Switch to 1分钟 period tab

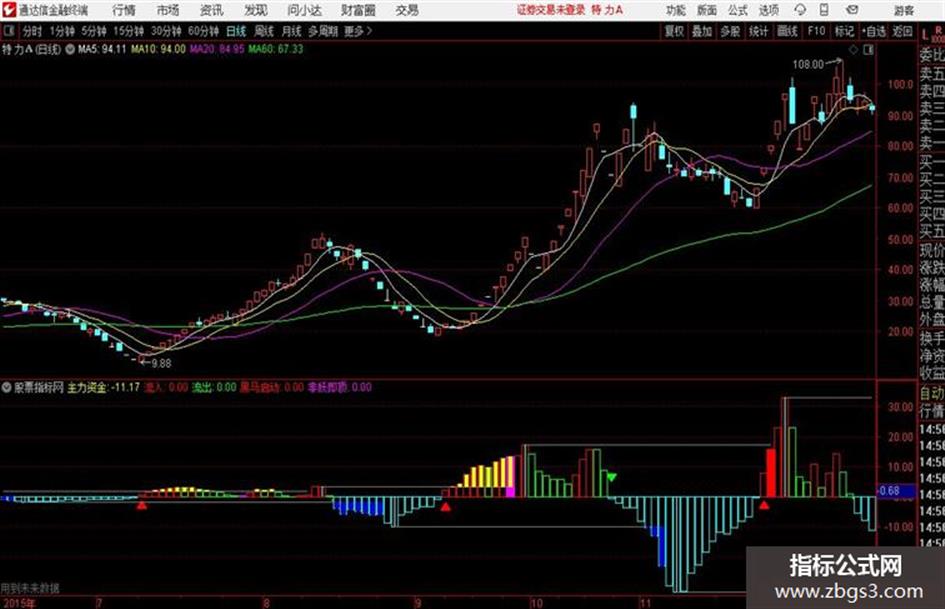(61, 31)
